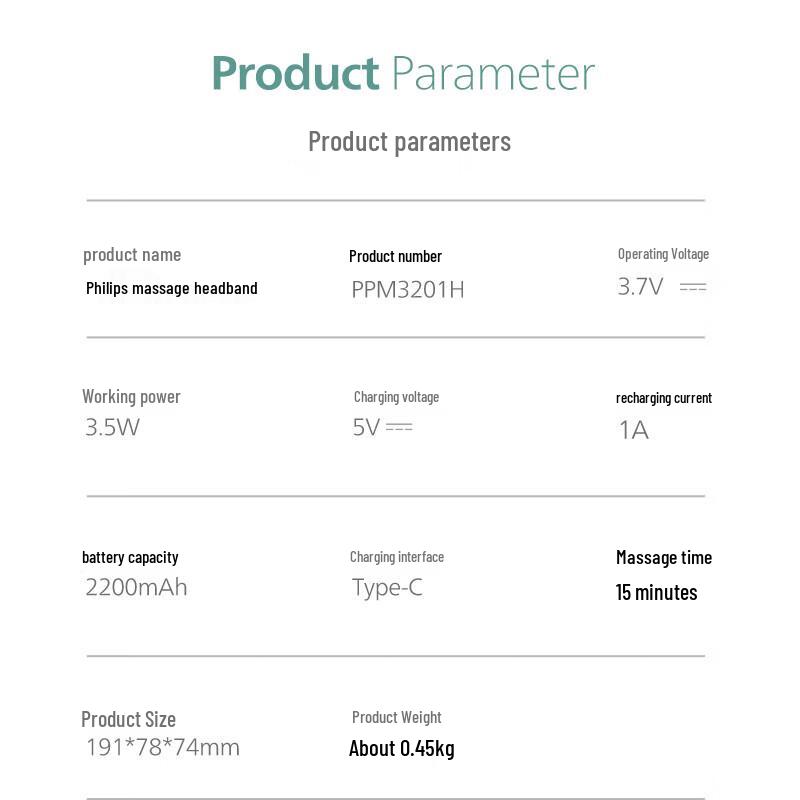Select the 2200mAh value
The height and width of the screenshot is (800, 800).
click(136, 587)
